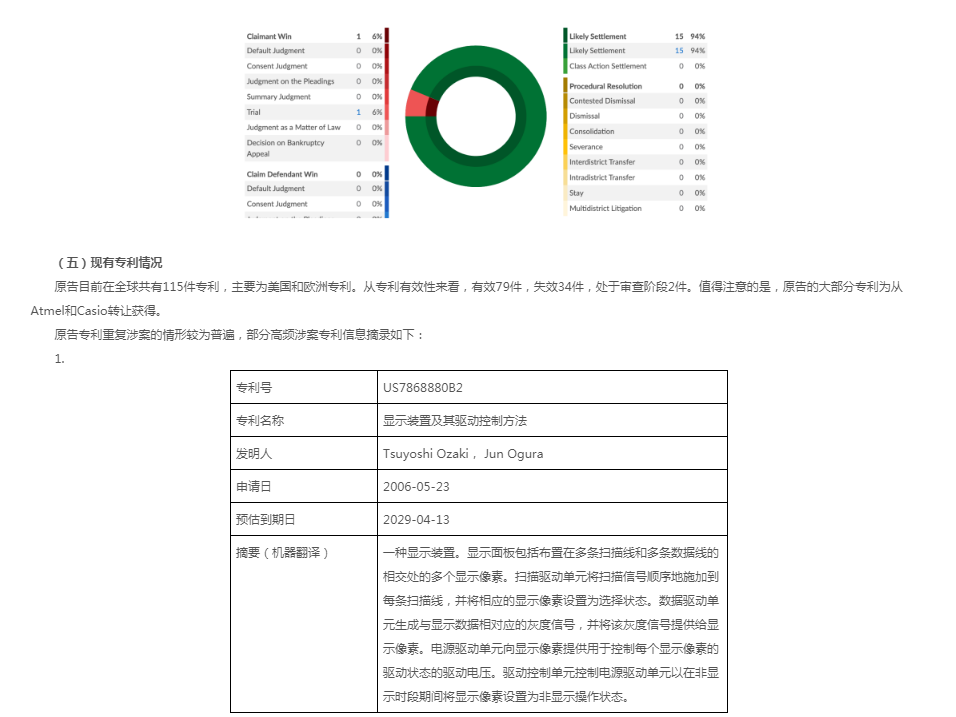Click the Class Action Settlement row

(x=607, y=66)
